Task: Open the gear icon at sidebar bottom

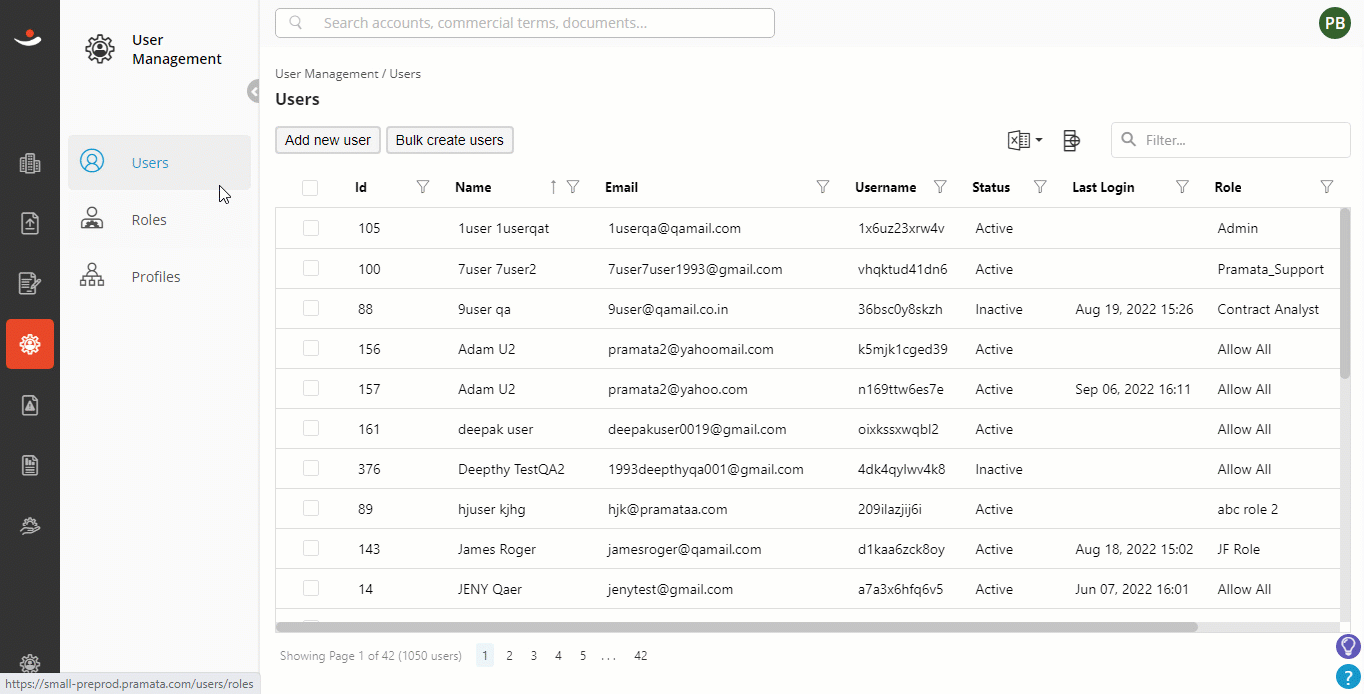Action: (x=30, y=663)
